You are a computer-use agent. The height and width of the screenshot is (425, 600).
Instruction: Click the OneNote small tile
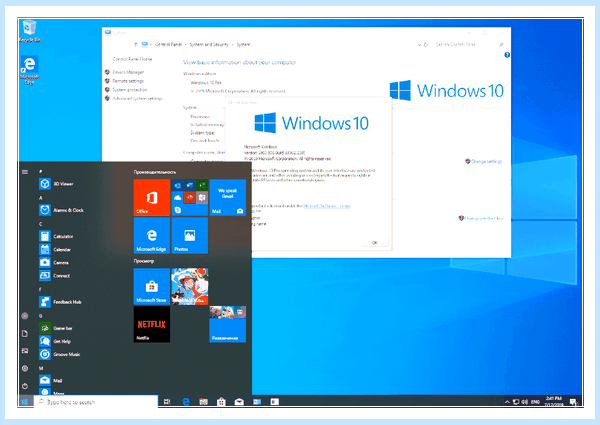tap(202, 198)
